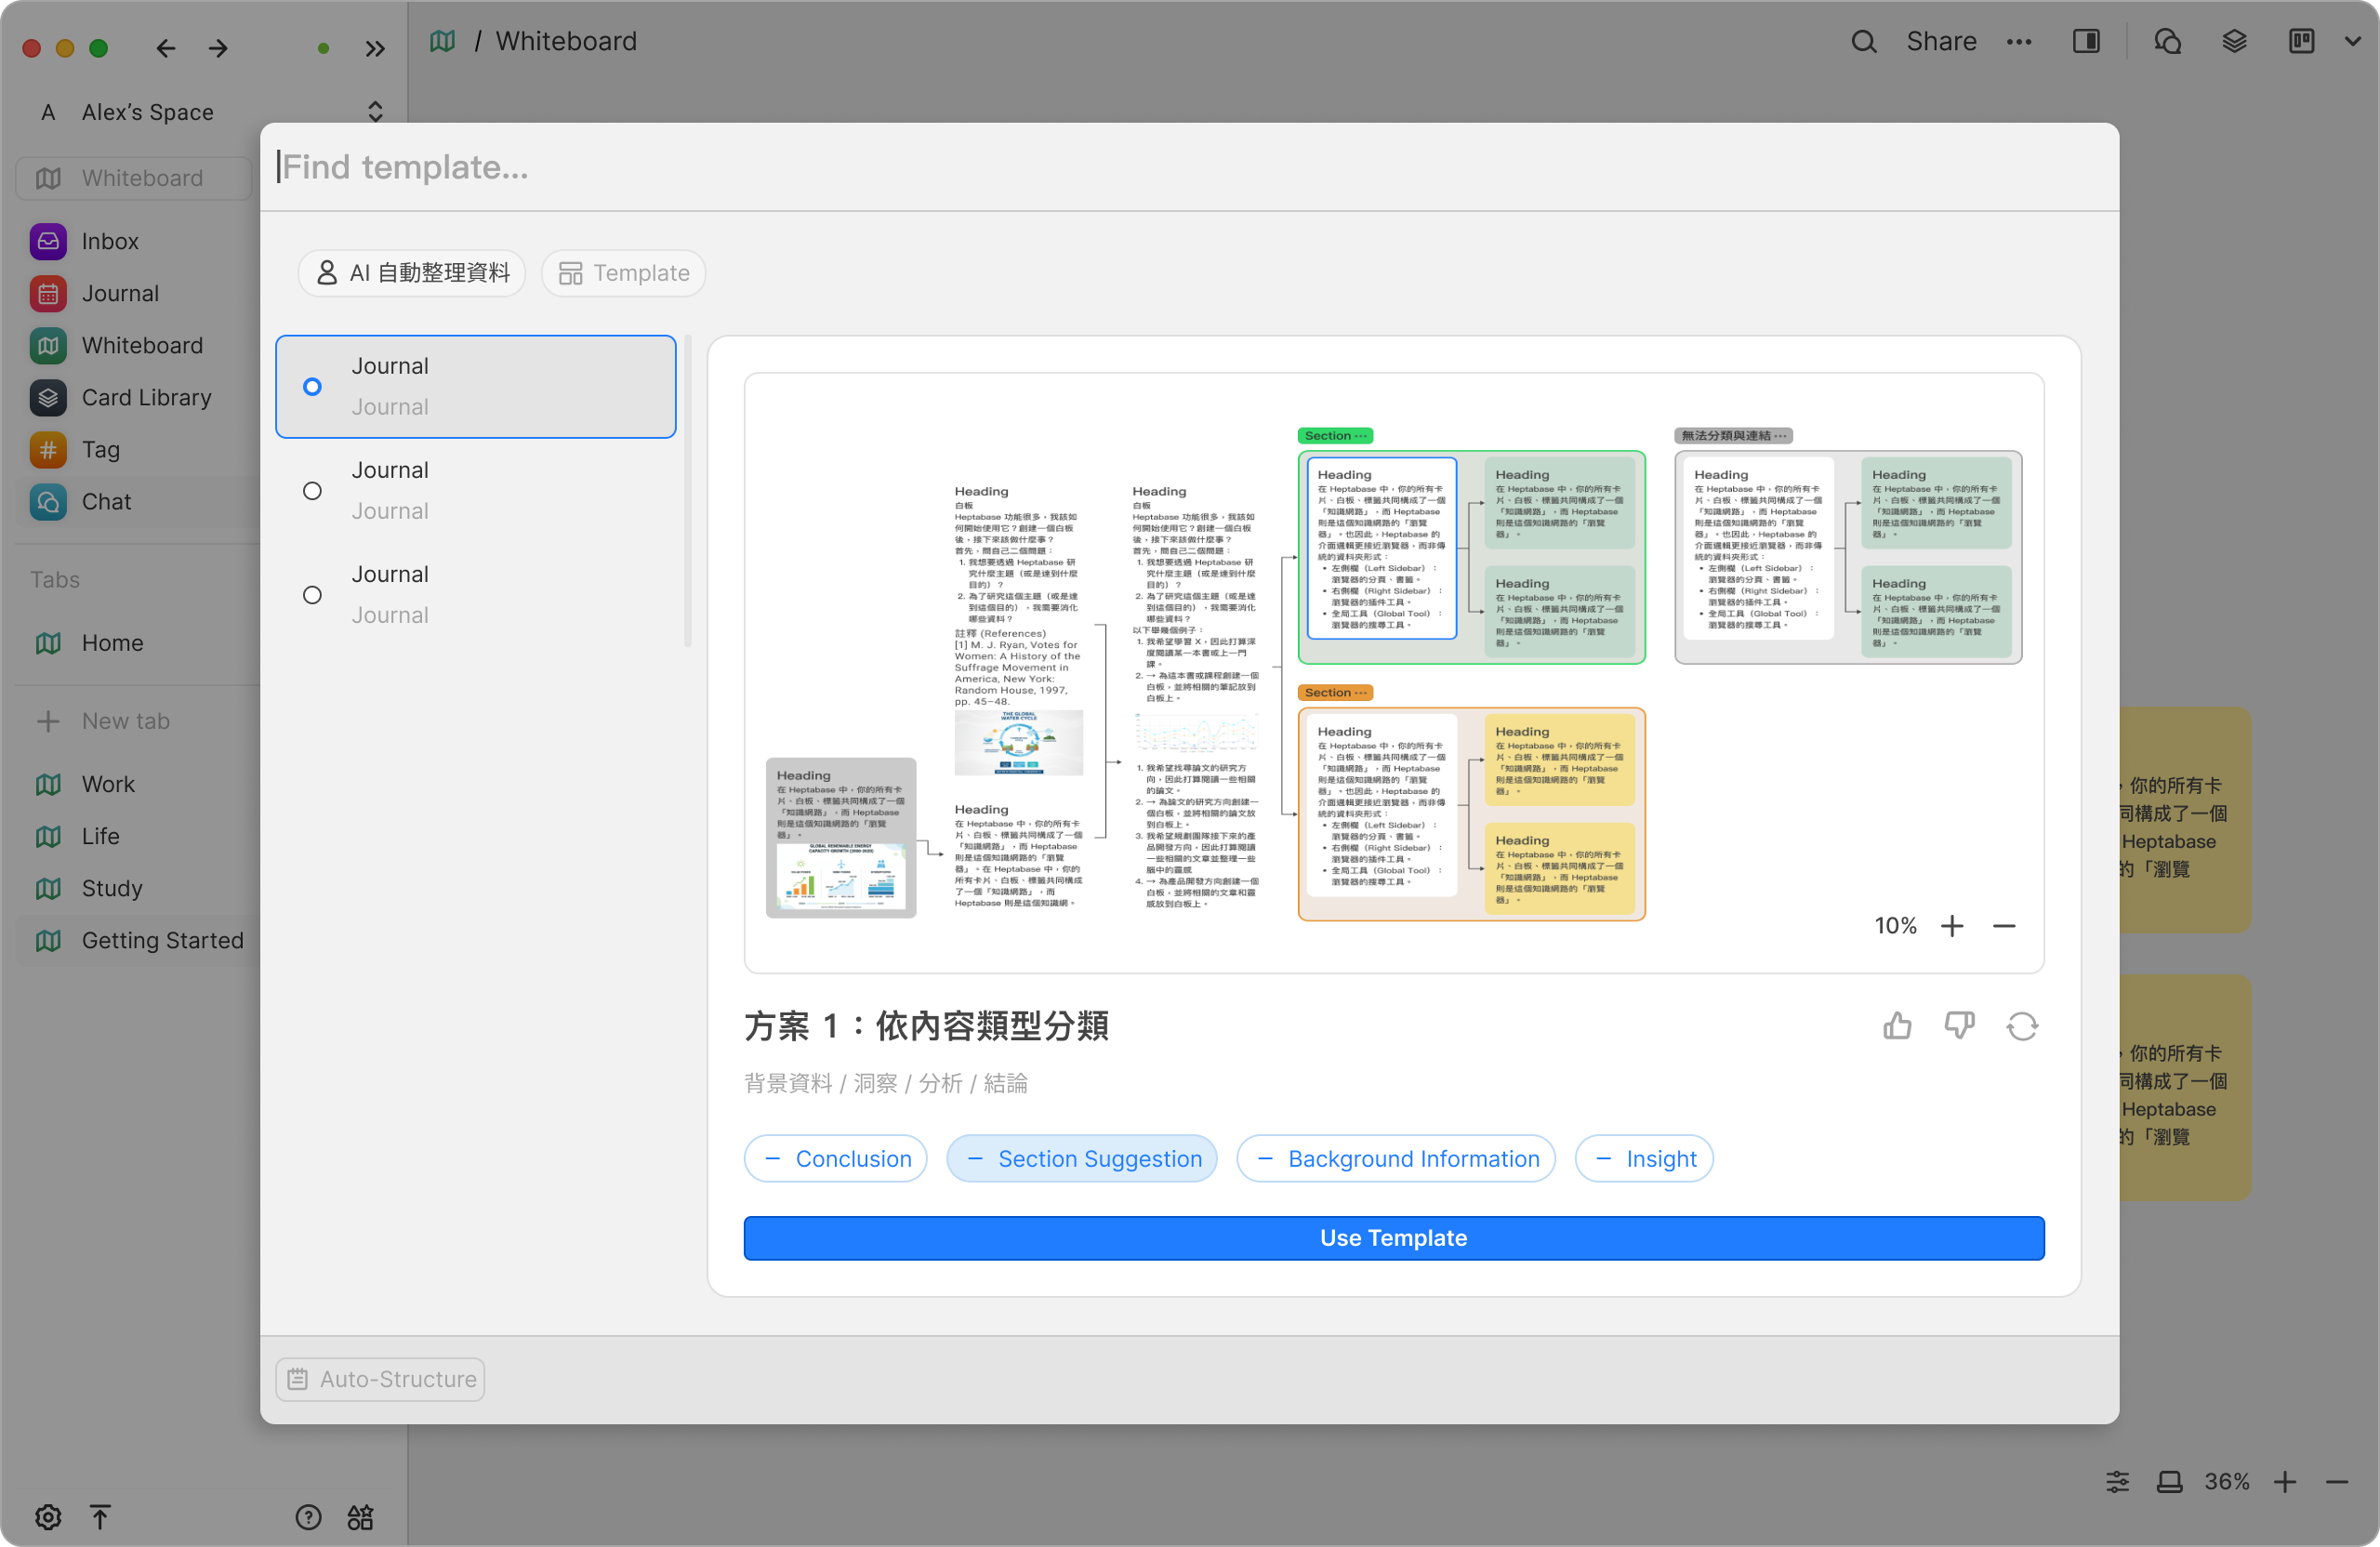
Task: Select the third Journal radio option
Action: [x=312, y=595]
